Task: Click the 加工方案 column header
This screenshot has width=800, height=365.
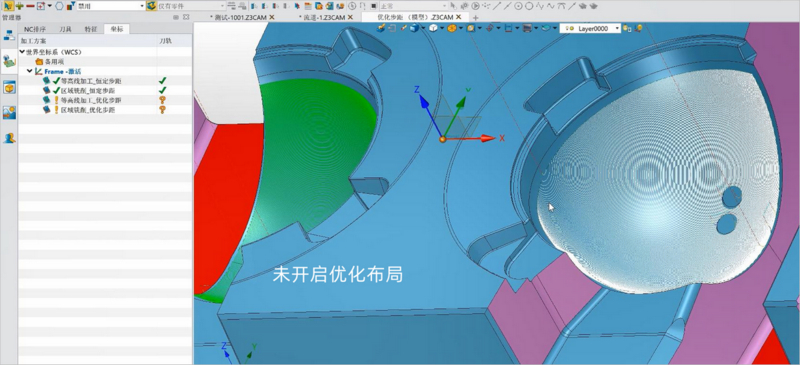Action: point(88,40)
